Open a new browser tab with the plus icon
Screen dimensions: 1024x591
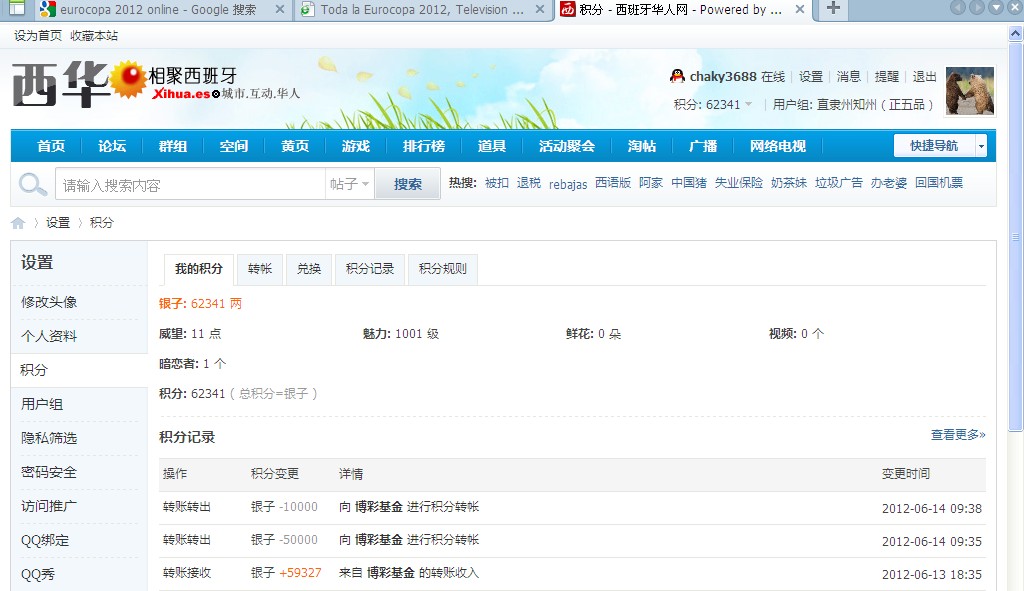point(834,9)
